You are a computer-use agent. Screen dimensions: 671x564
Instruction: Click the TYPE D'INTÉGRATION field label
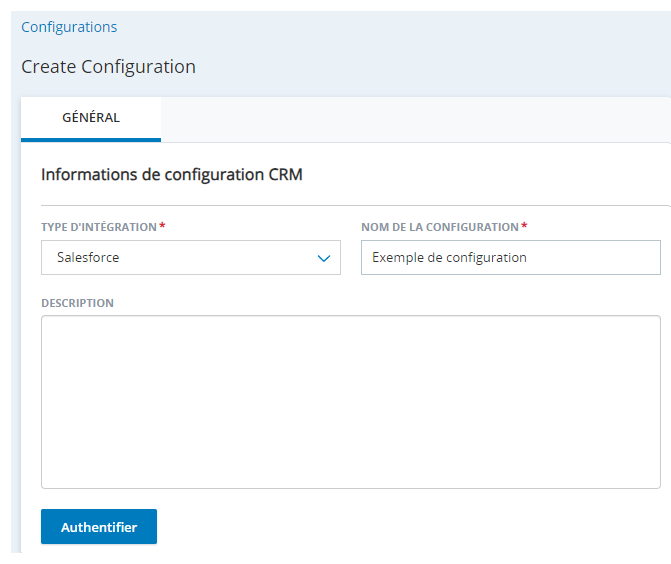coord(99,227)
